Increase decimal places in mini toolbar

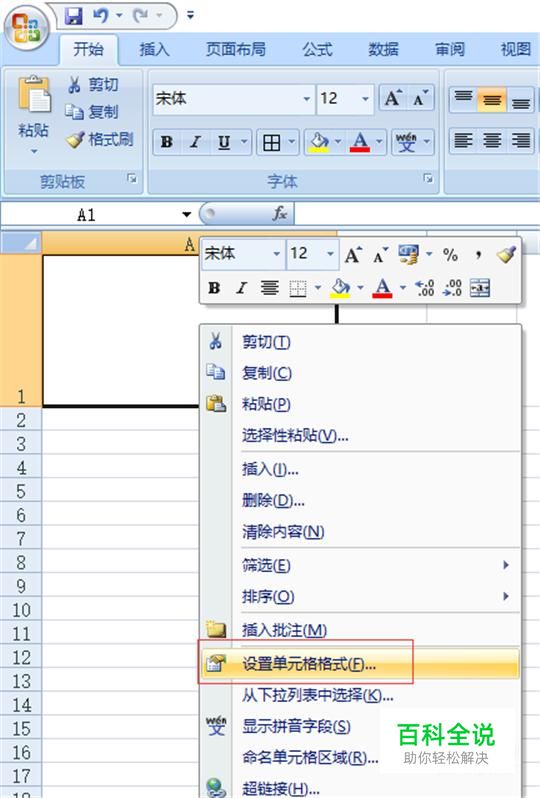pos(424,288)
